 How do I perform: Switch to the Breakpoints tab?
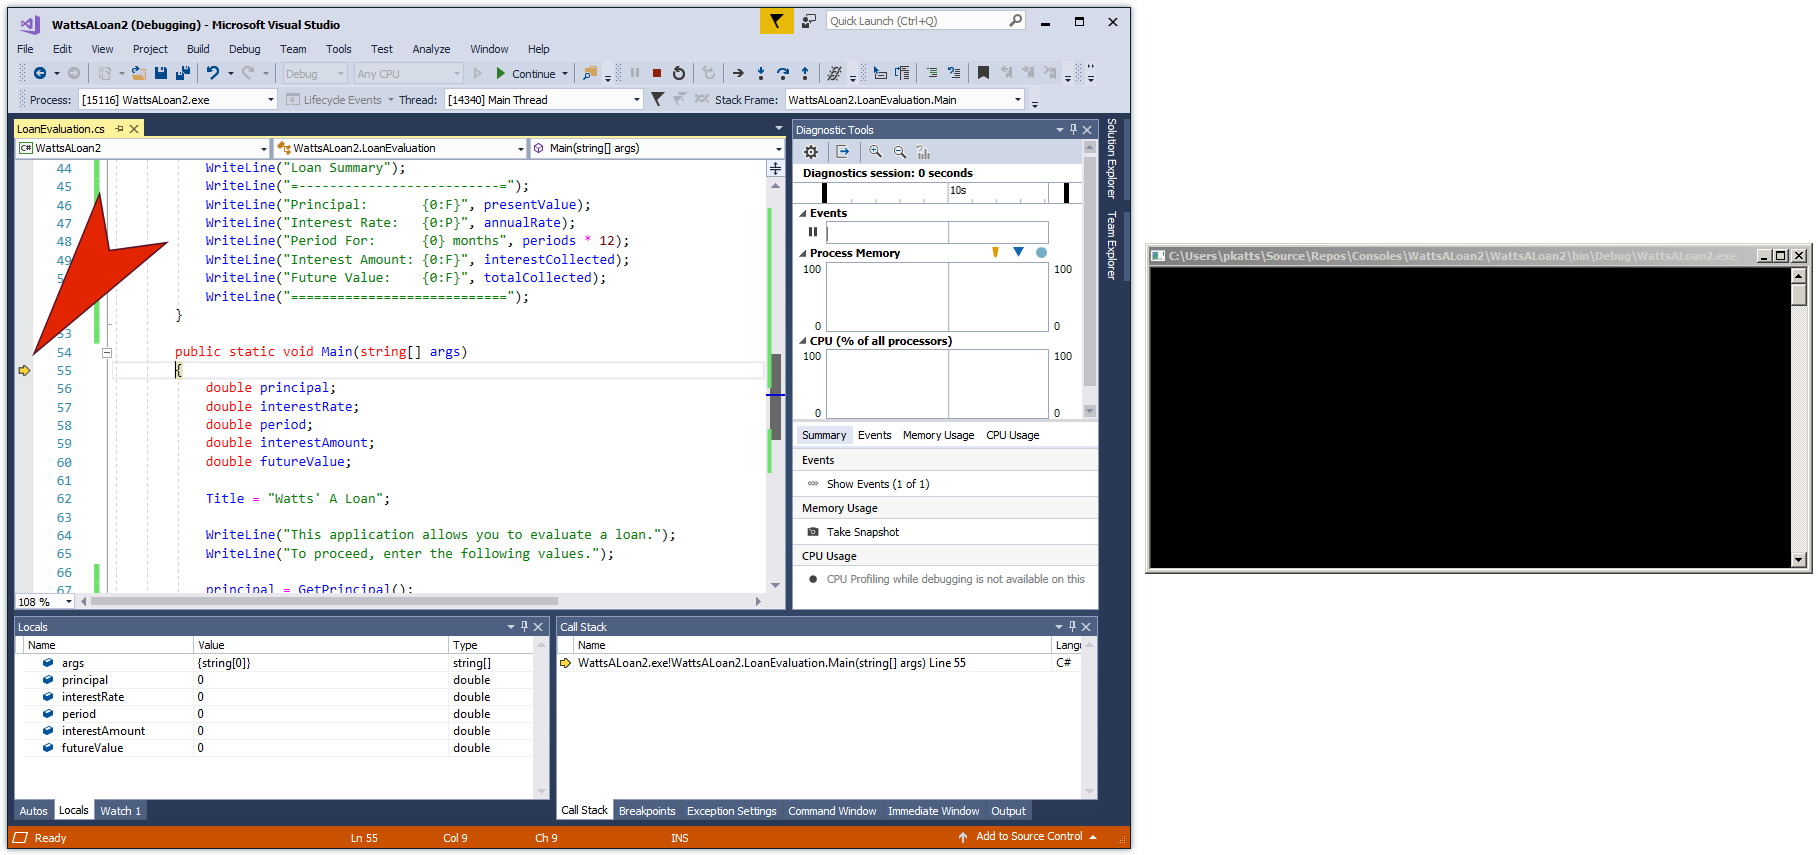(x=647, y=811)
